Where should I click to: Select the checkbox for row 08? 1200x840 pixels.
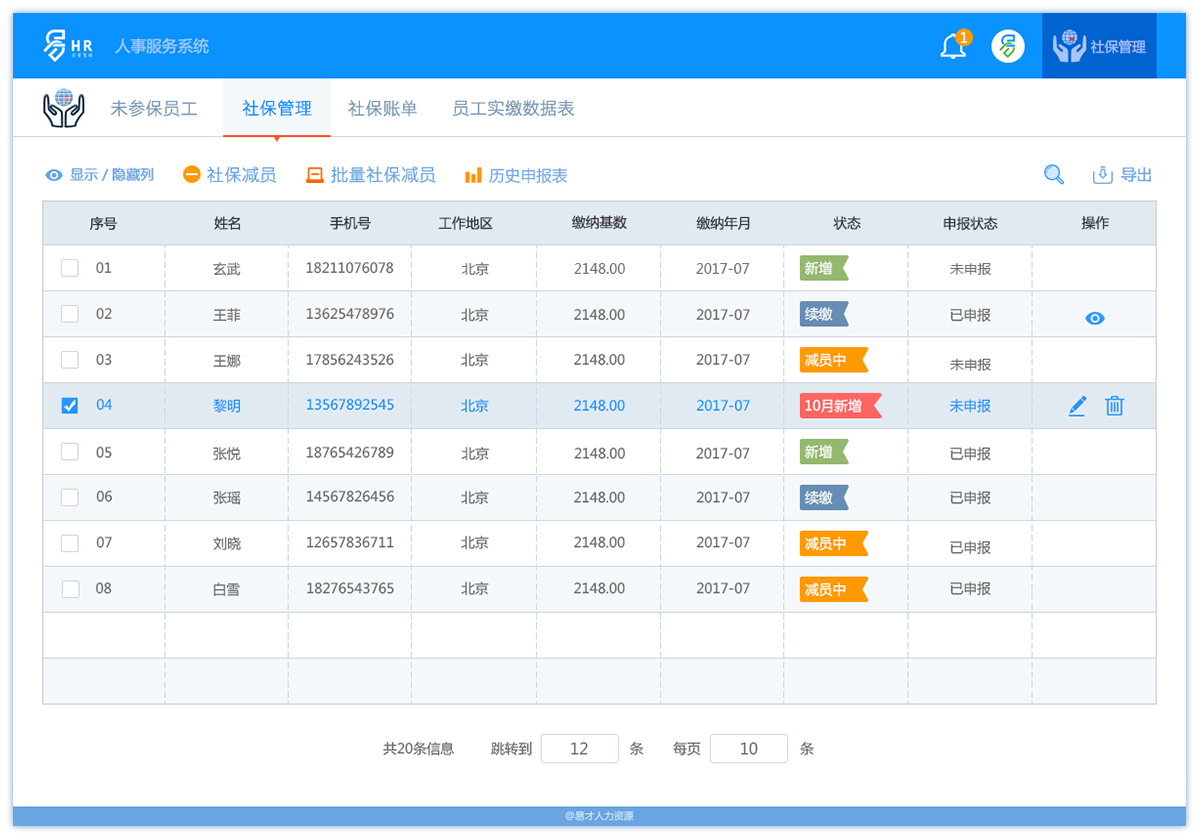click(x=70, y=589)
